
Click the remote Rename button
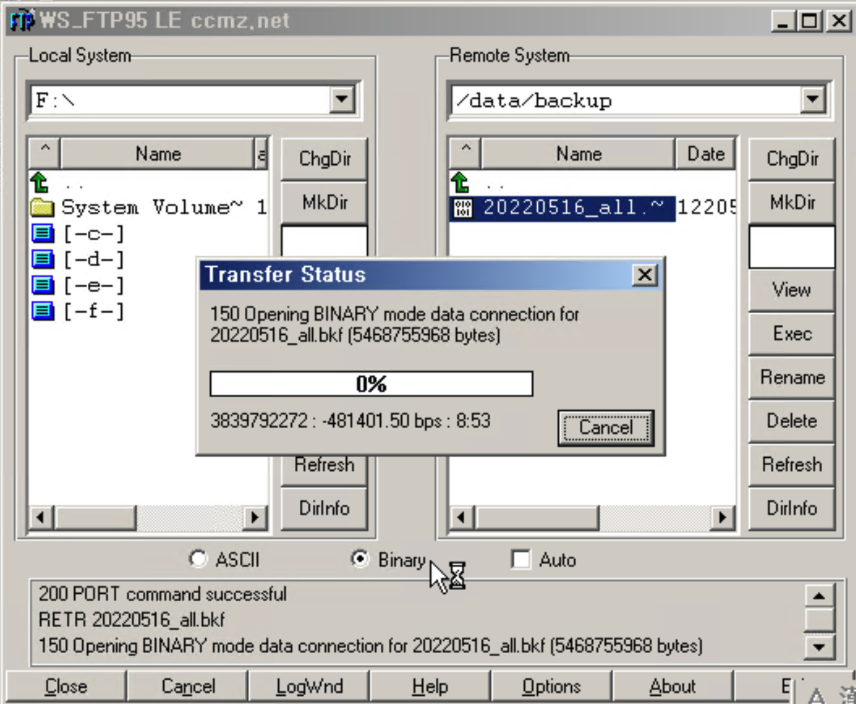[792, 377]
